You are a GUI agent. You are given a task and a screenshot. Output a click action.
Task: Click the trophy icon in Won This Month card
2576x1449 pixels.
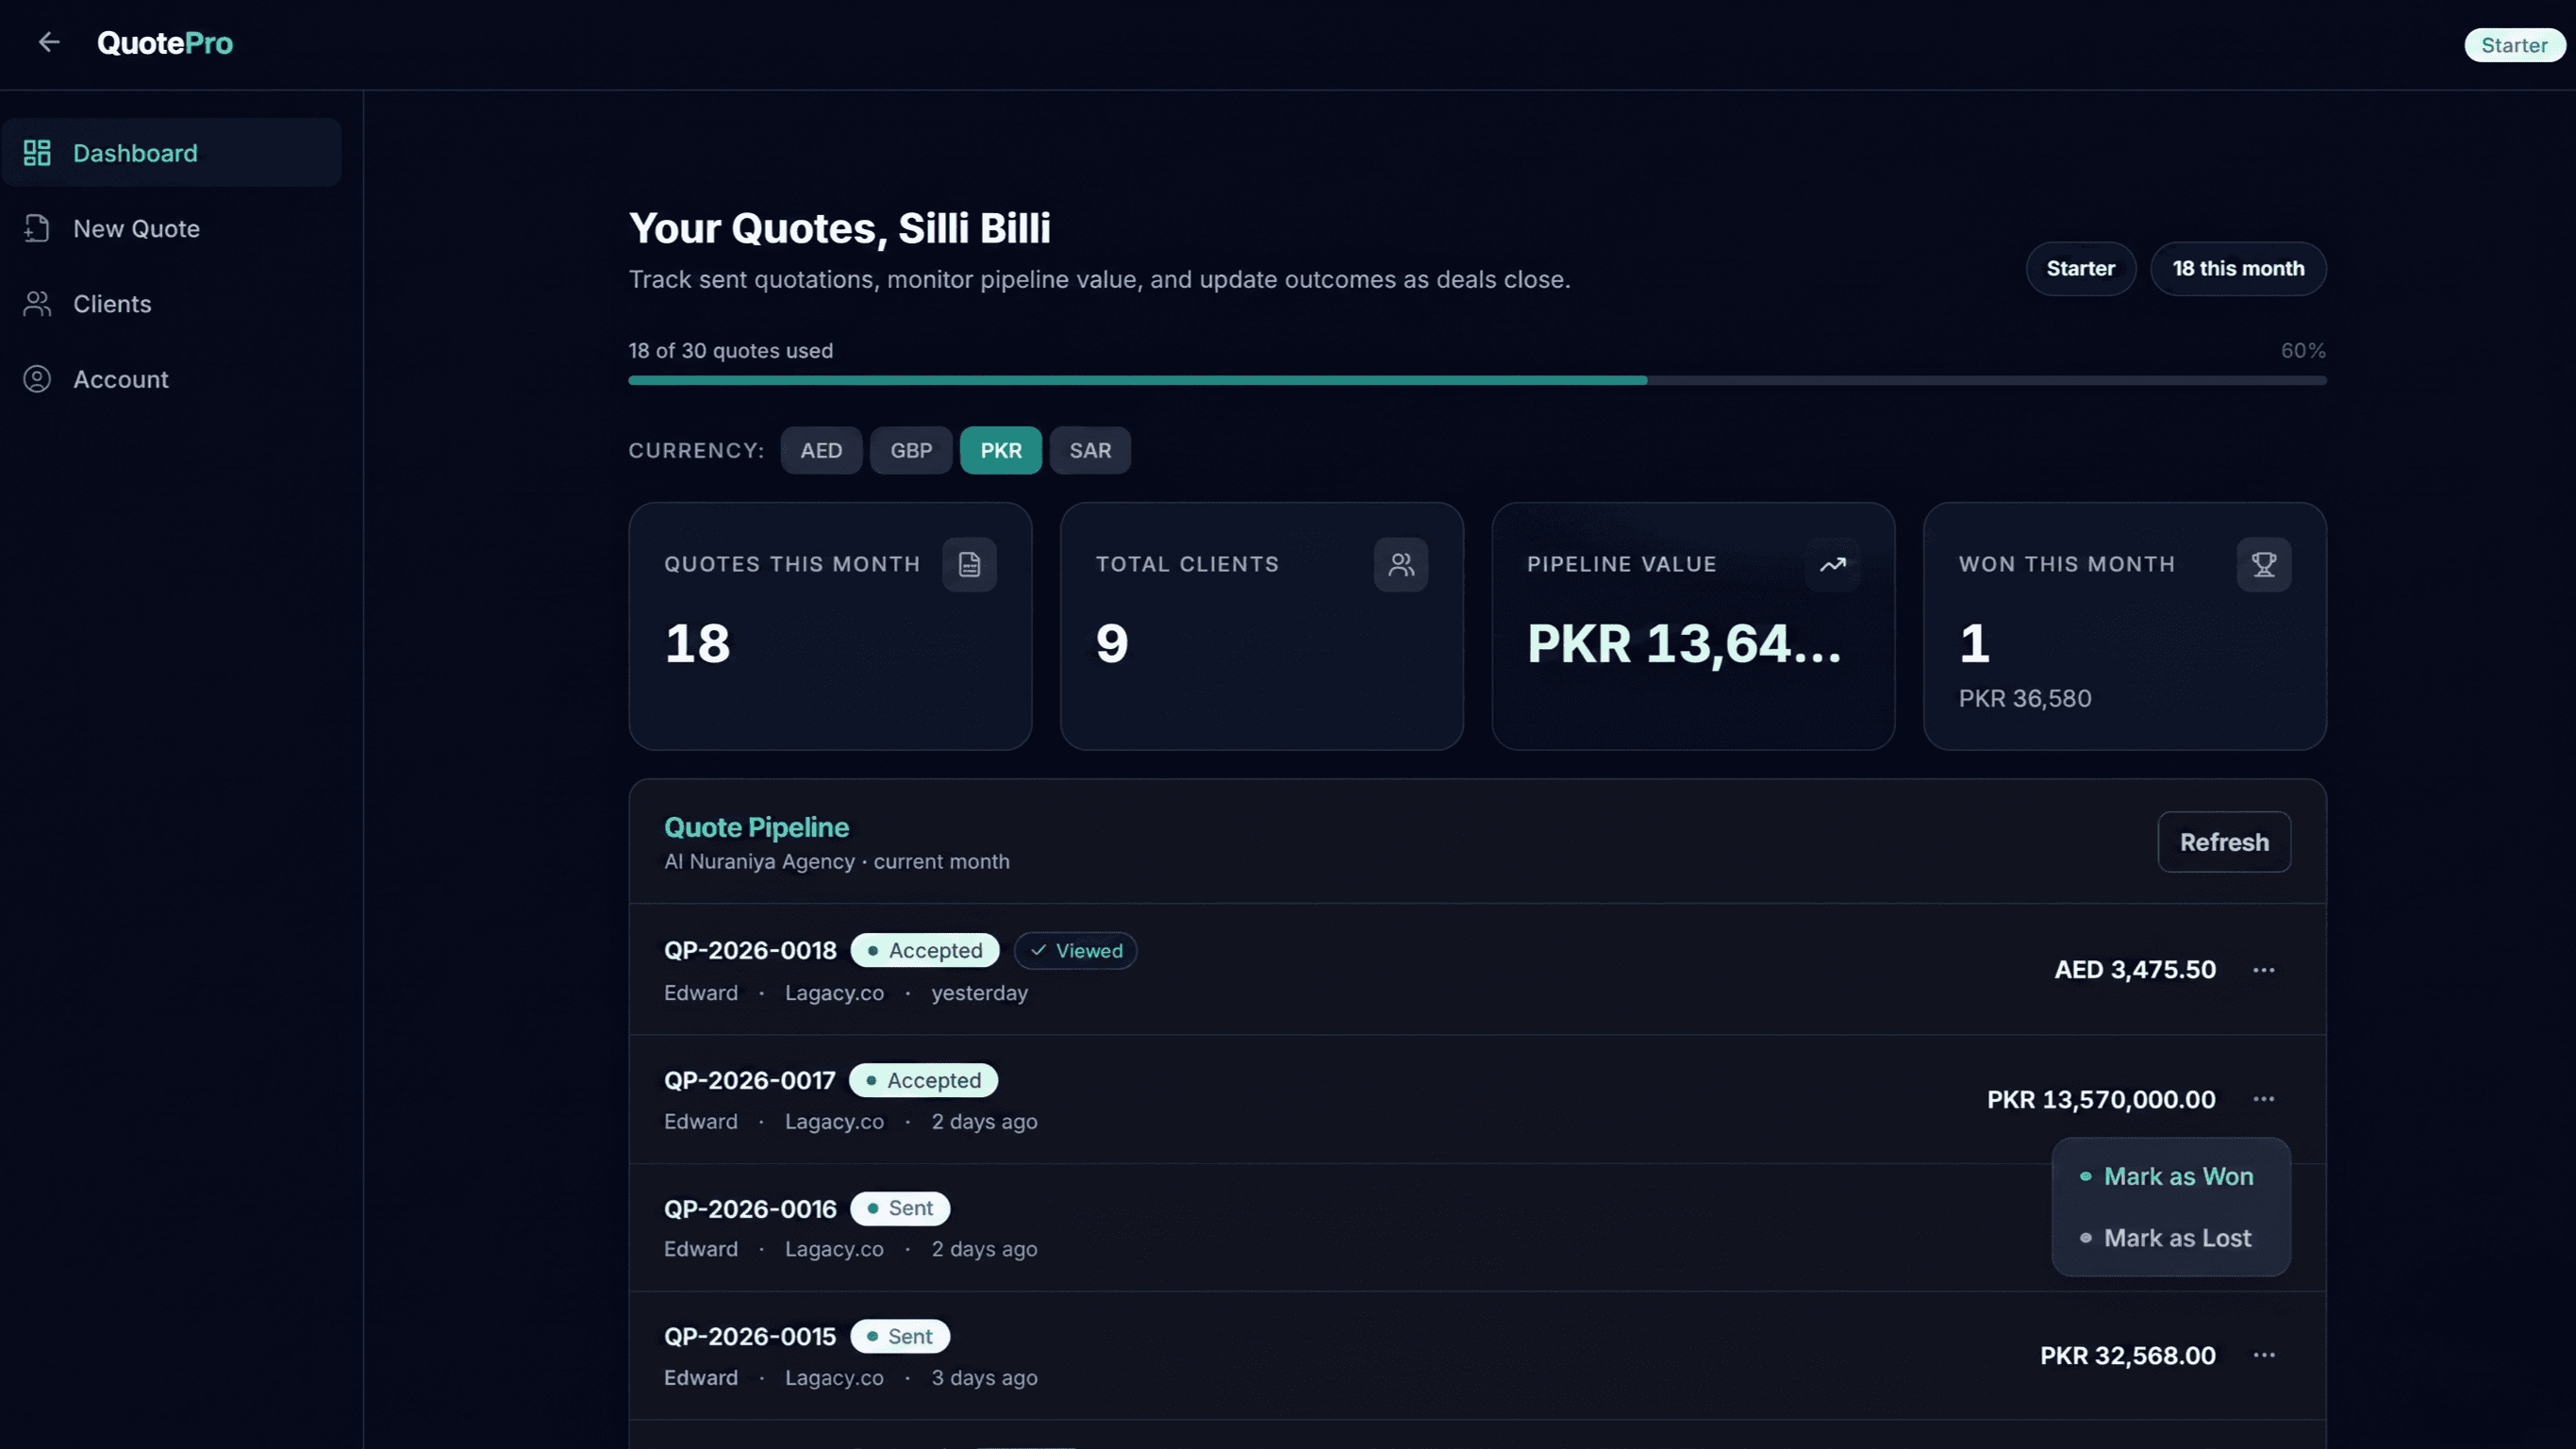coord(2264,564)
